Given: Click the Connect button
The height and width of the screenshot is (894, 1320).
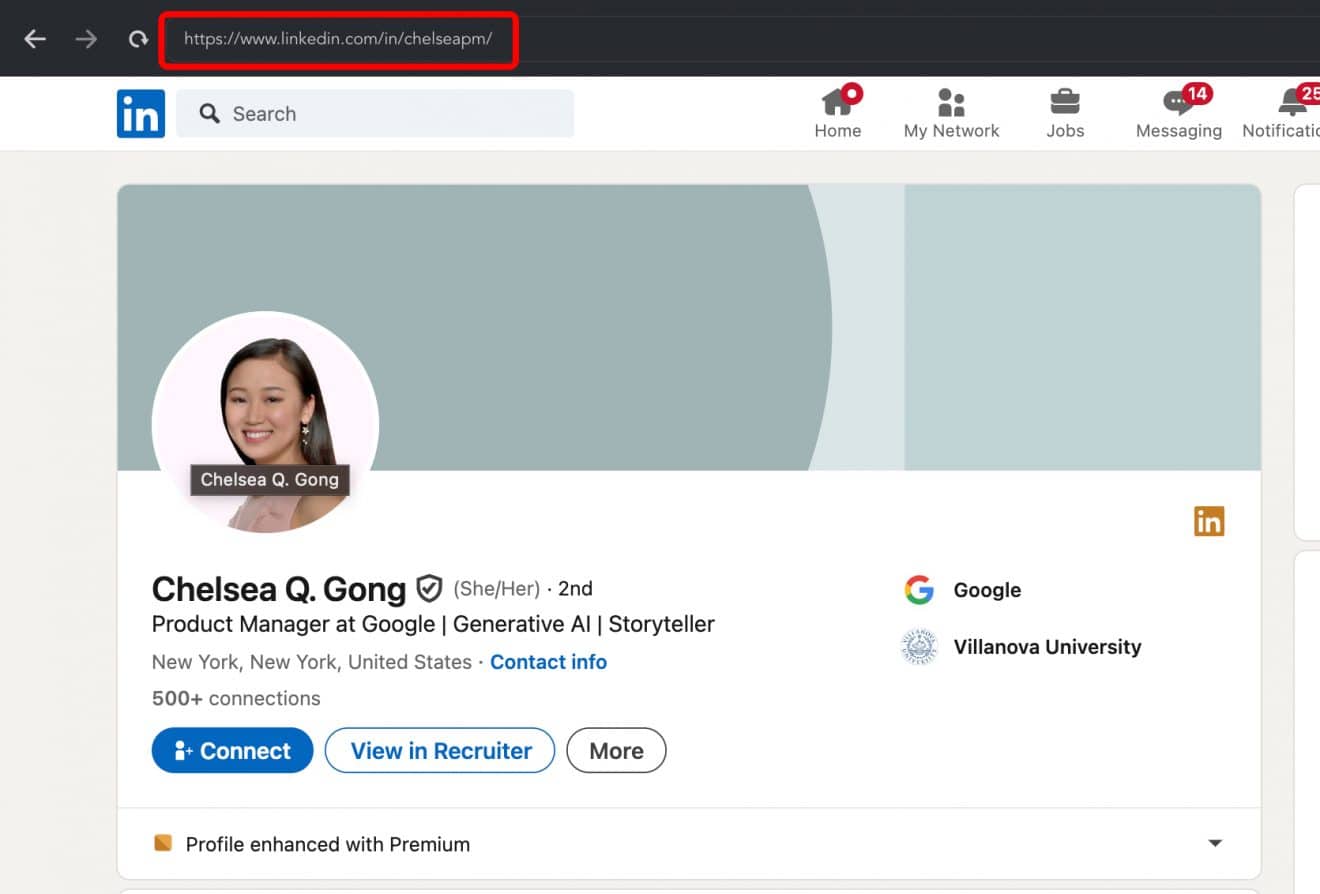Looking at the screenshot, I should (232, 750).
